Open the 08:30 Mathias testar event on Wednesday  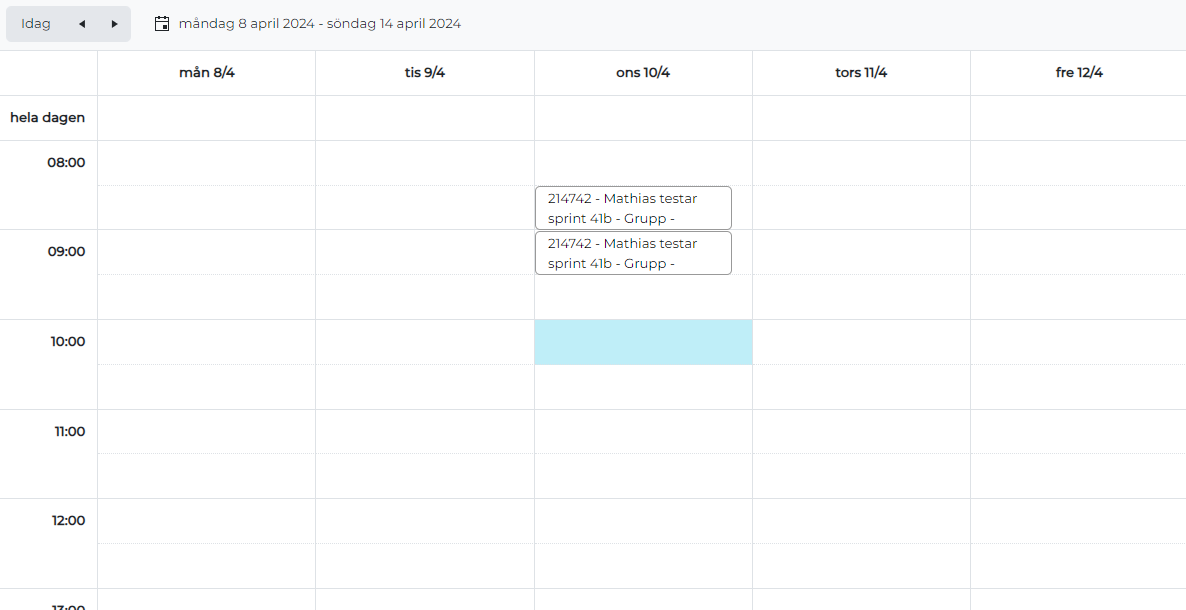[633, 207]
